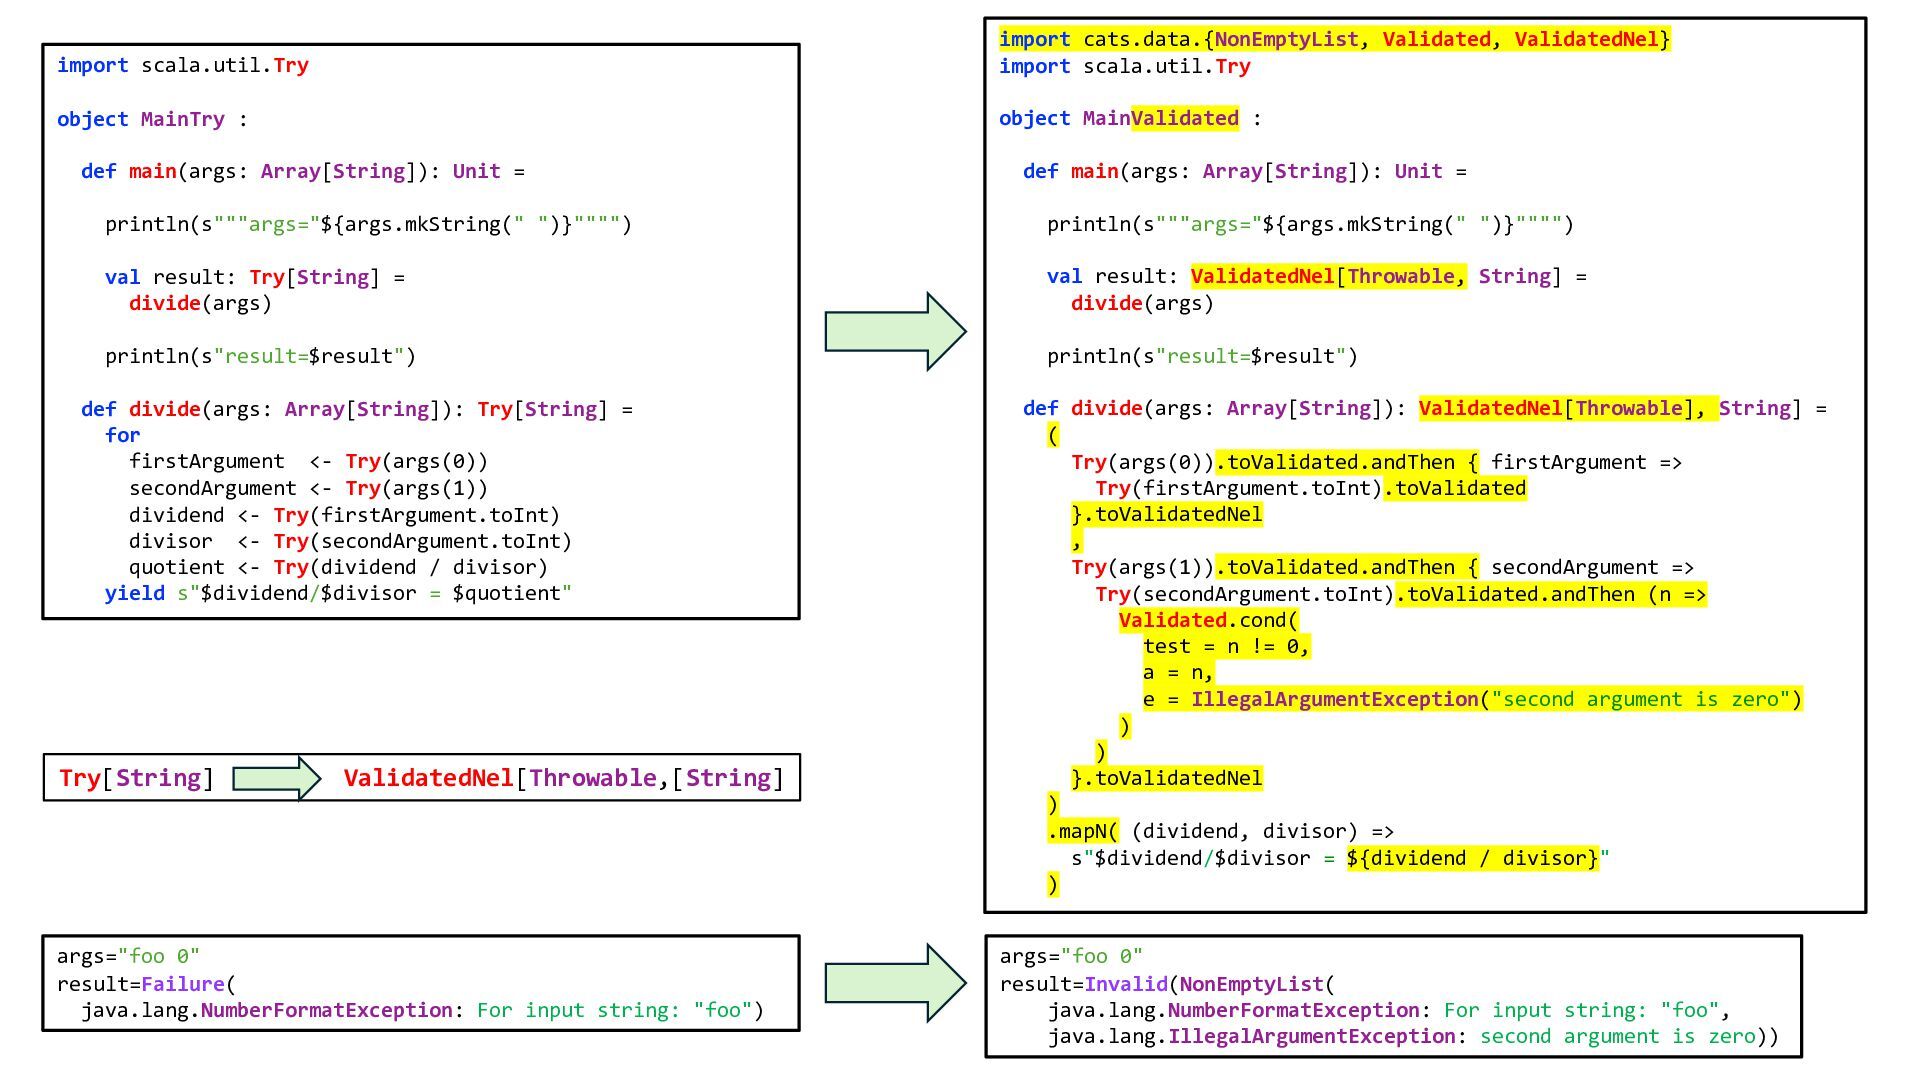Click 'import scala.util.Try' in MainValidated code
The image size is (1920, 1080).
tap(1125, 66)
